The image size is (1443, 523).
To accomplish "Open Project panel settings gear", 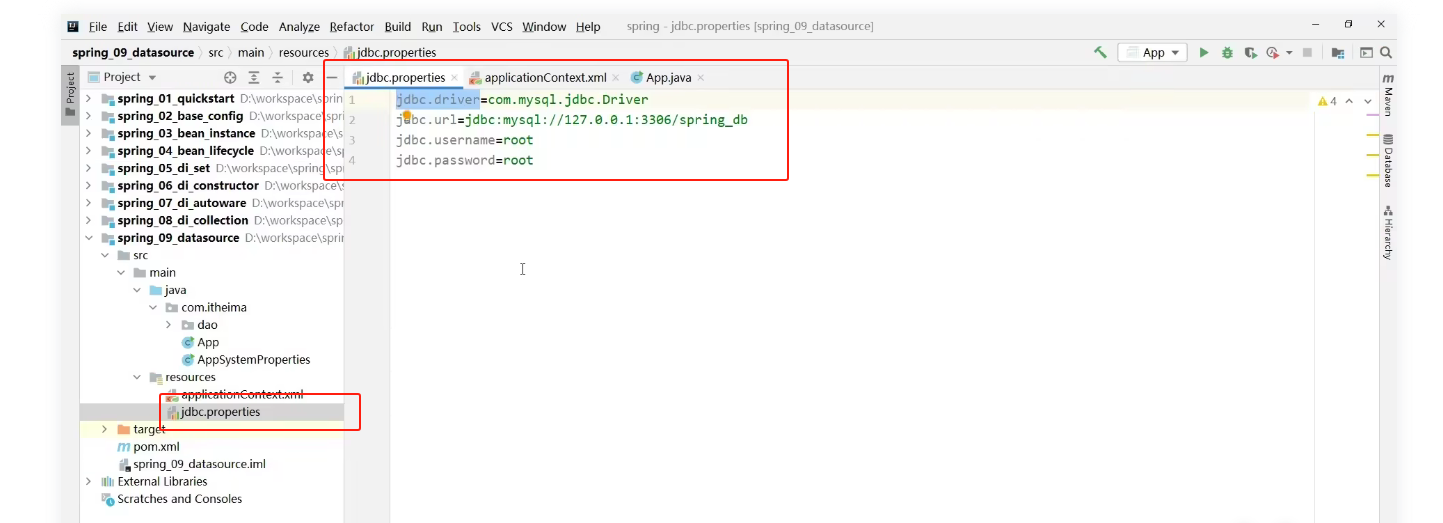I will pos(308,77).
